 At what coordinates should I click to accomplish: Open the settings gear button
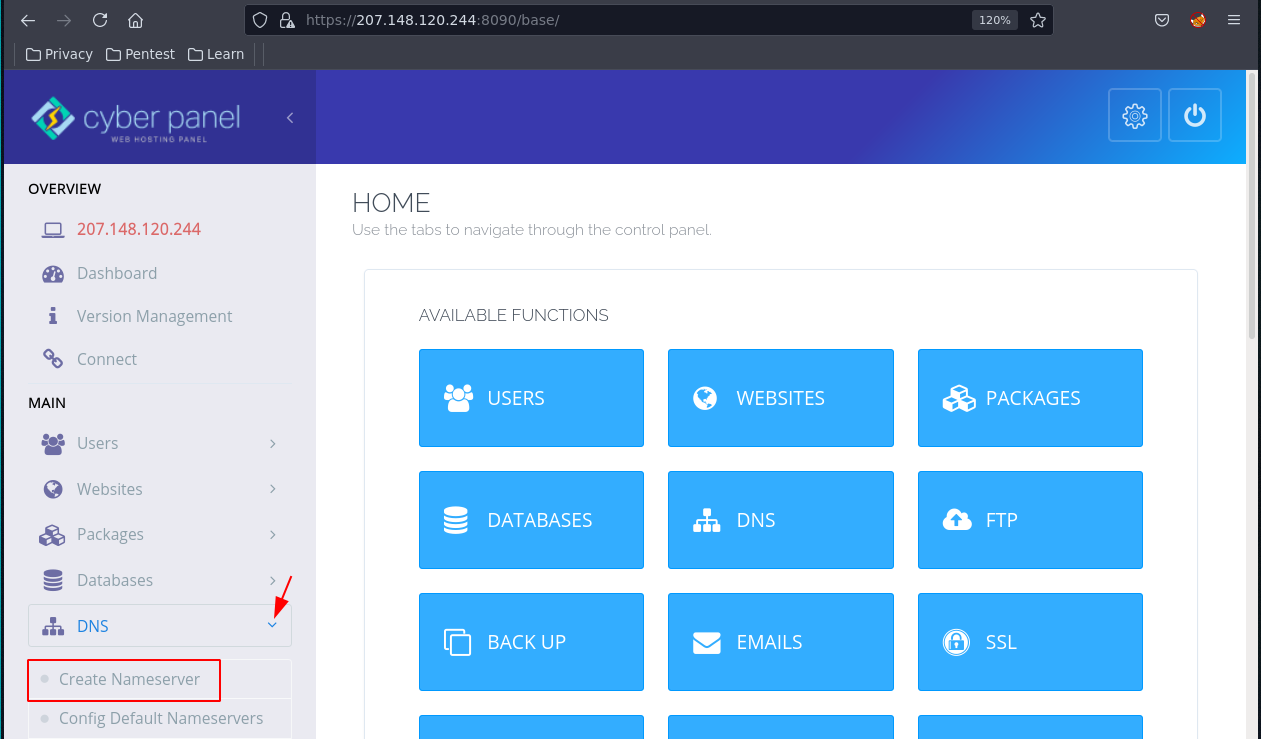pos(1135,116)
